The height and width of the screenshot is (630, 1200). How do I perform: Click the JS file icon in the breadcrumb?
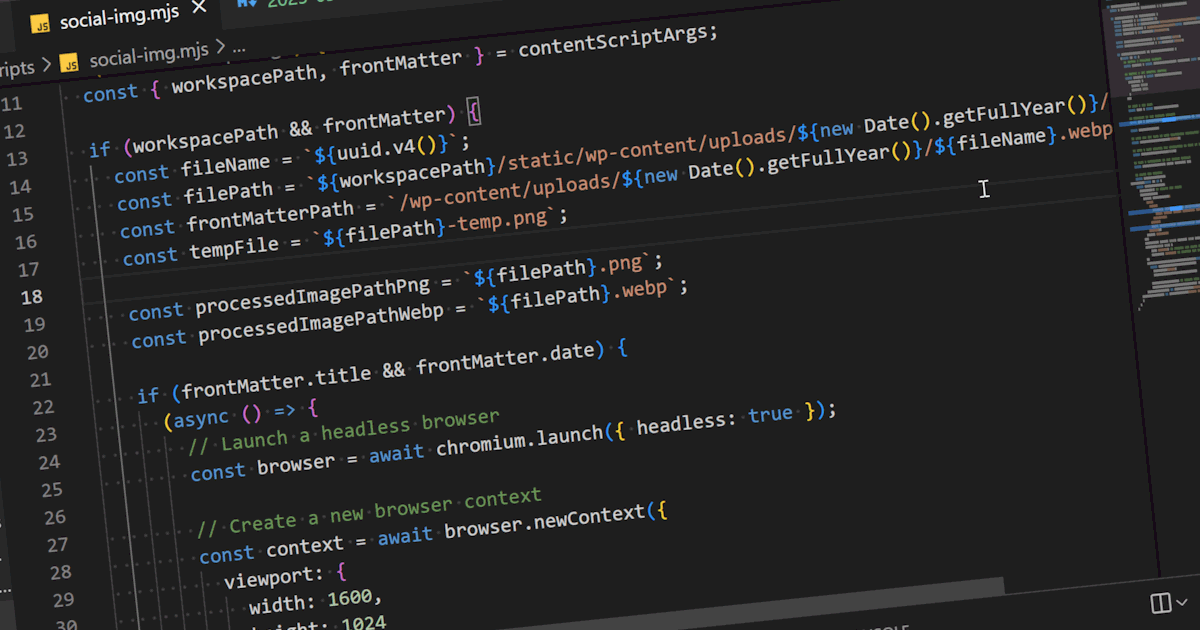pos(69,63)
